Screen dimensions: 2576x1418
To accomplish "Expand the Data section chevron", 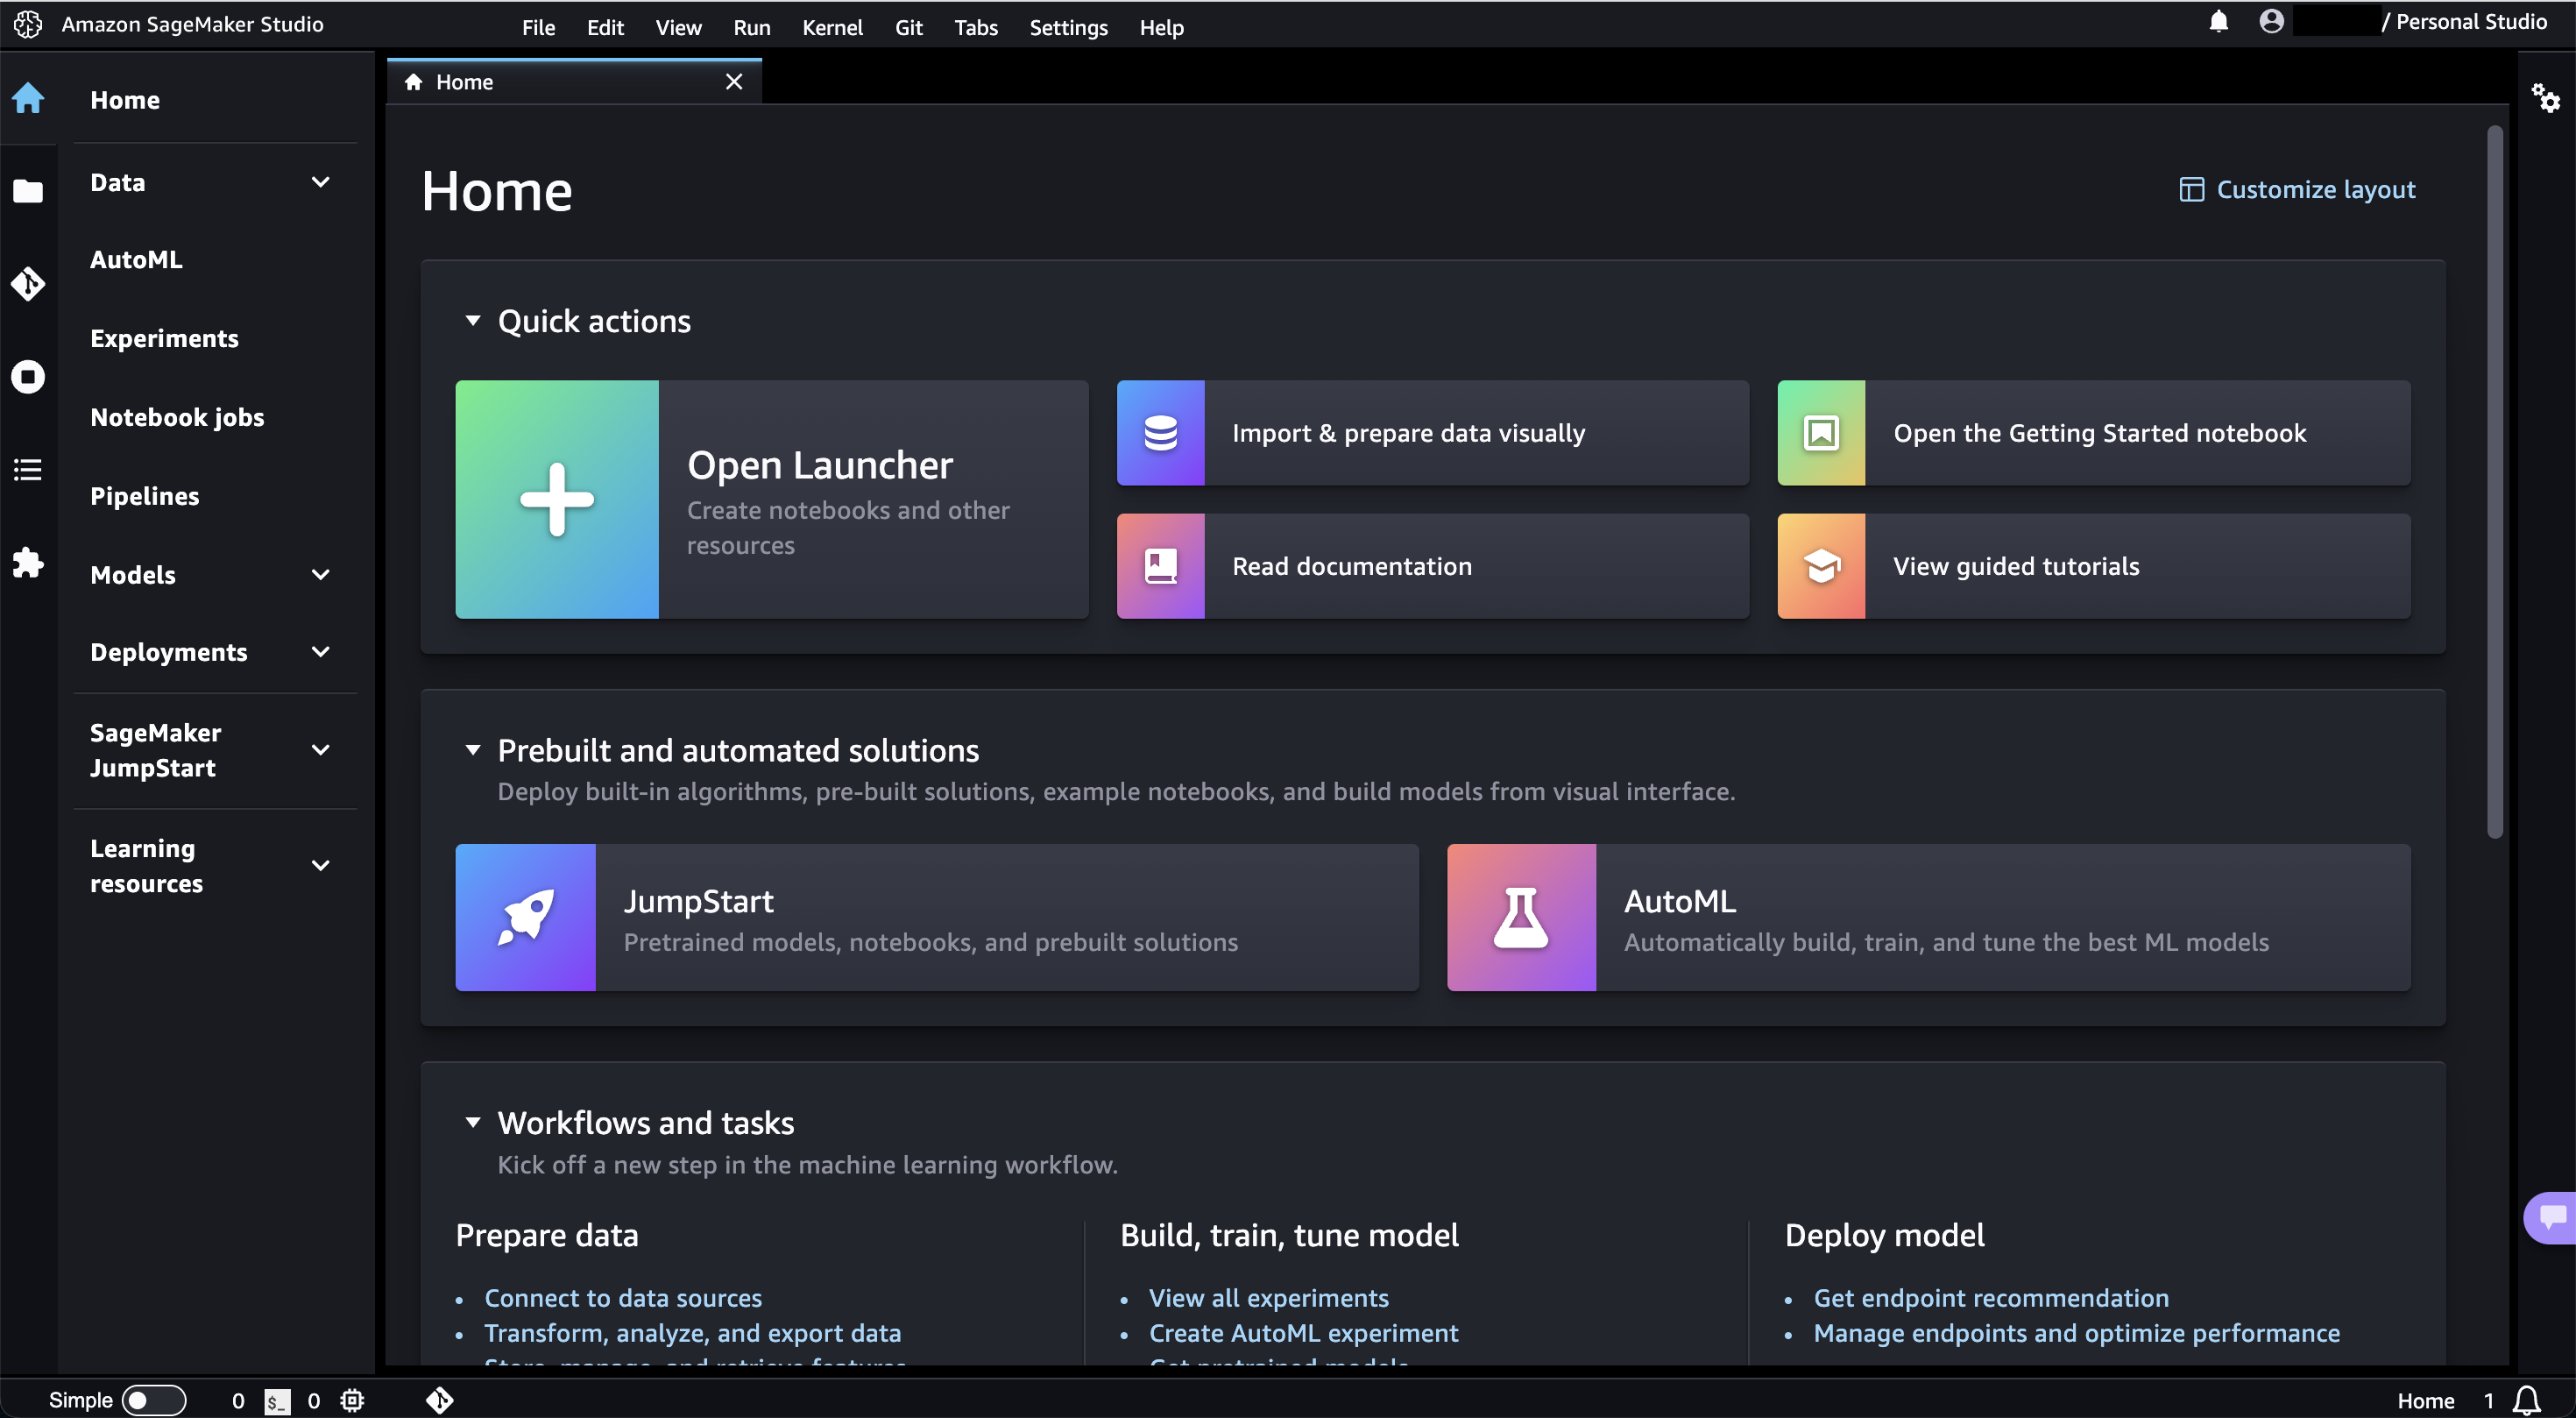I will (x=320, y=182).
